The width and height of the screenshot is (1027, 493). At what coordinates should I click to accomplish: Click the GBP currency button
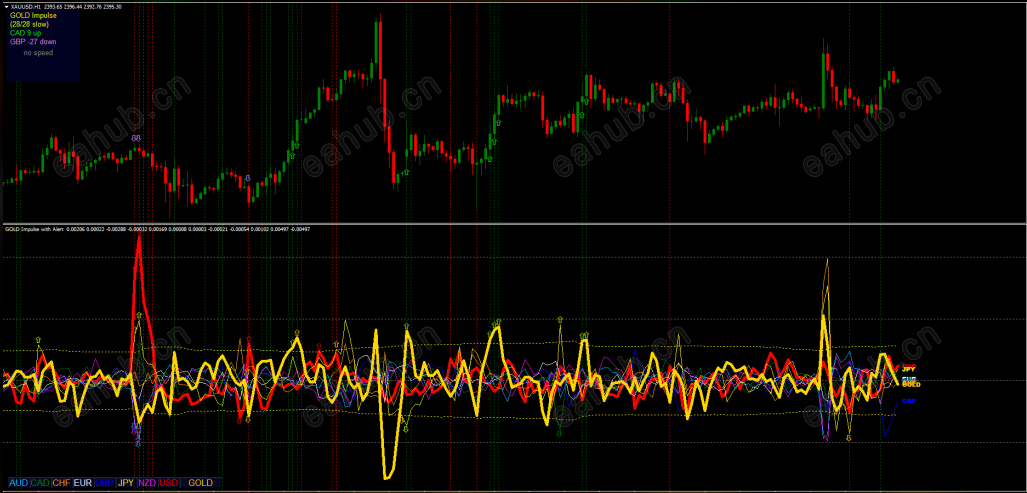[105, 483]
